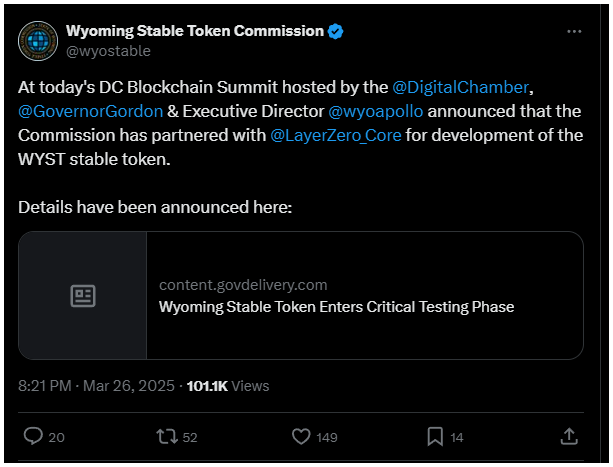The image size is (613, 467).
Task: Like the post with the heart icon
Action: coord(301,437)
